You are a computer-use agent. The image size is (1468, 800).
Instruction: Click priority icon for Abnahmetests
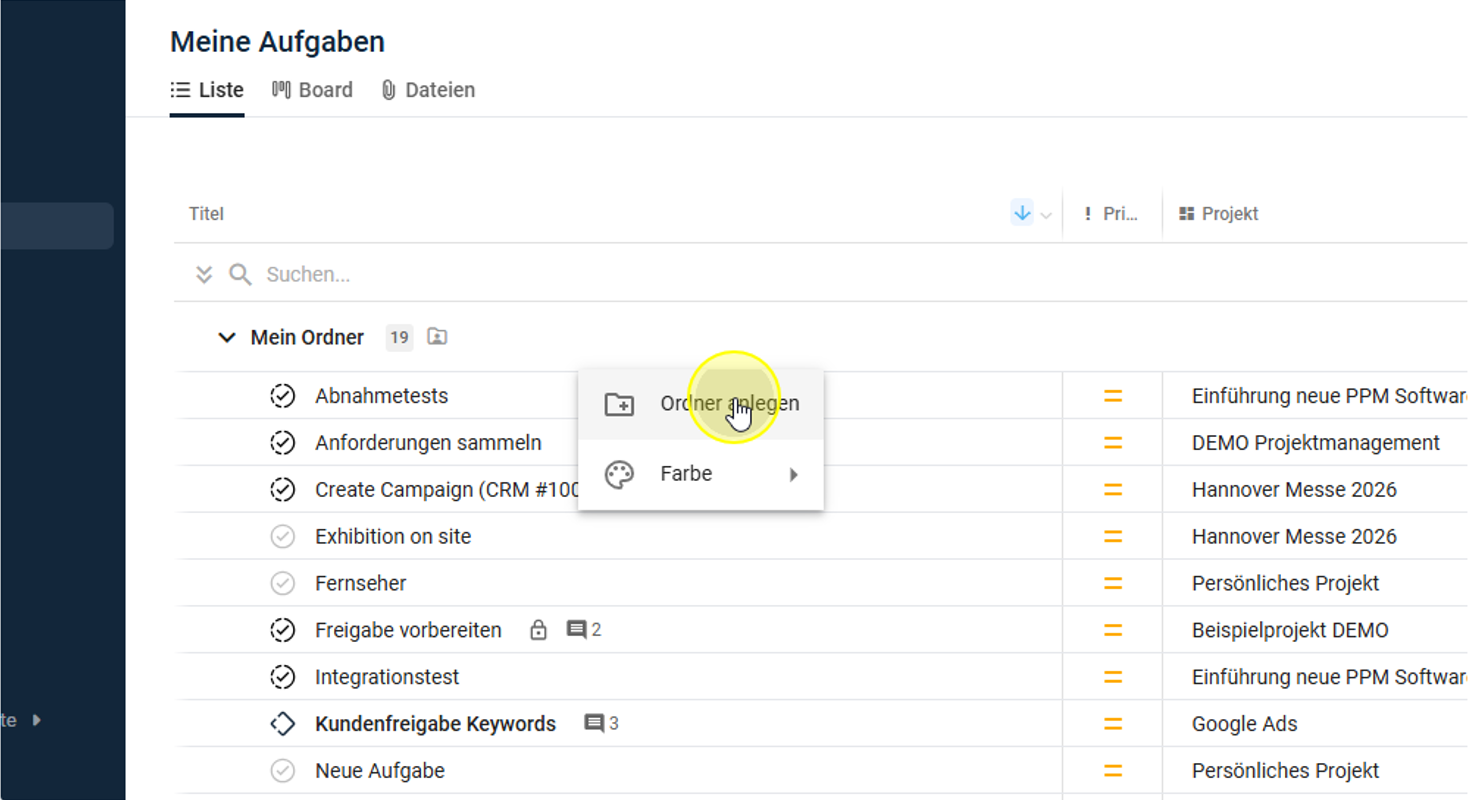point(1112,396)
